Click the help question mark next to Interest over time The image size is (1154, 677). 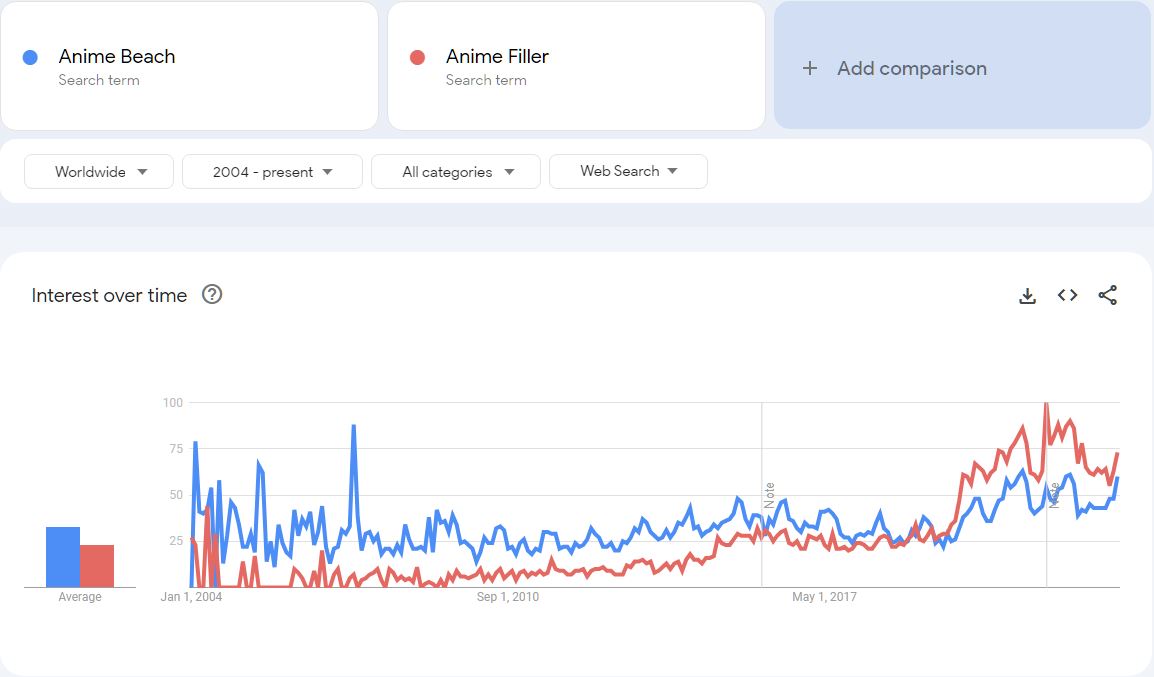(x=211, y=295)
